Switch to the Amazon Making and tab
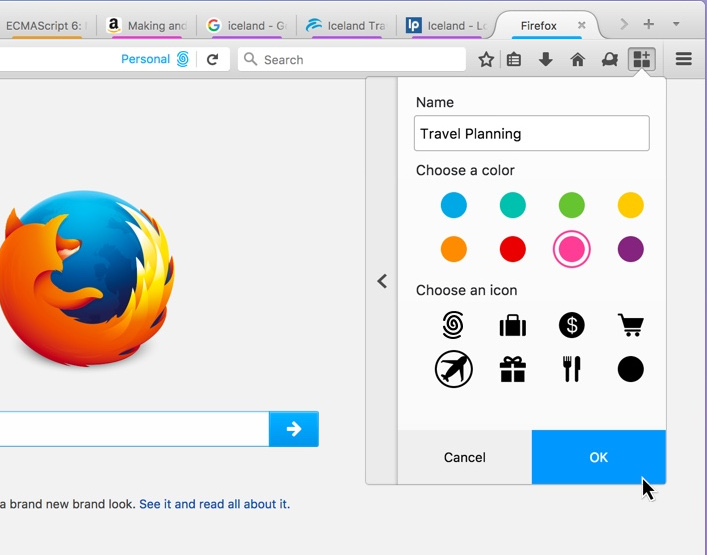The width and height of the screenshot is (707, 555). coord(147,26)
